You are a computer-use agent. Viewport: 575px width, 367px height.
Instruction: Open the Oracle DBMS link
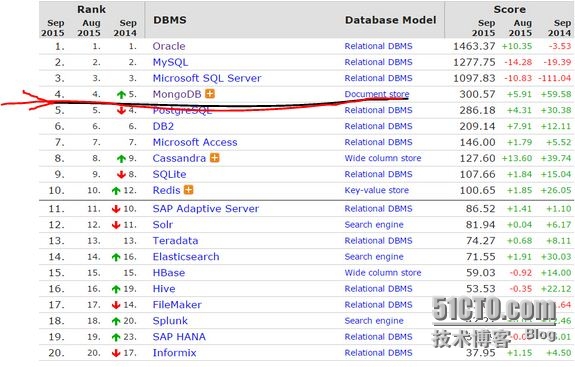click(169, 46)
